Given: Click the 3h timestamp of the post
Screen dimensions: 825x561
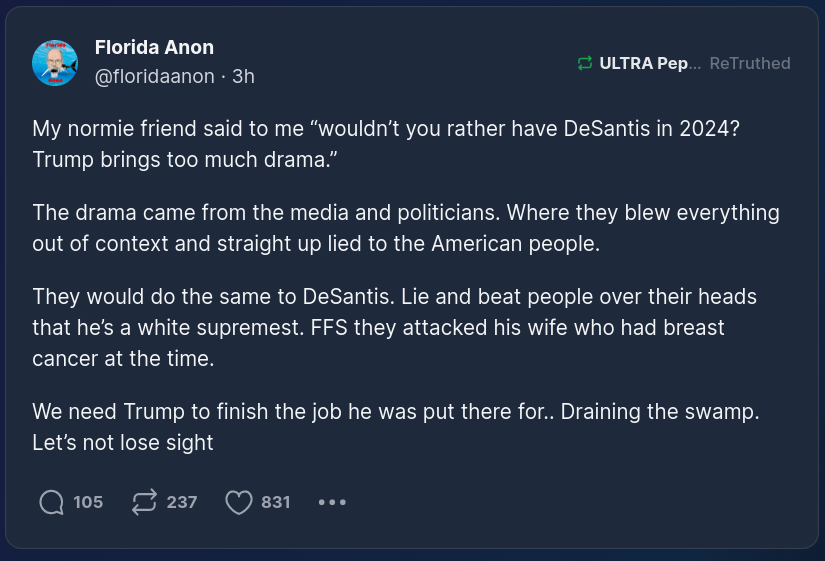Looking at the screenshot, I should coord(243,76).
